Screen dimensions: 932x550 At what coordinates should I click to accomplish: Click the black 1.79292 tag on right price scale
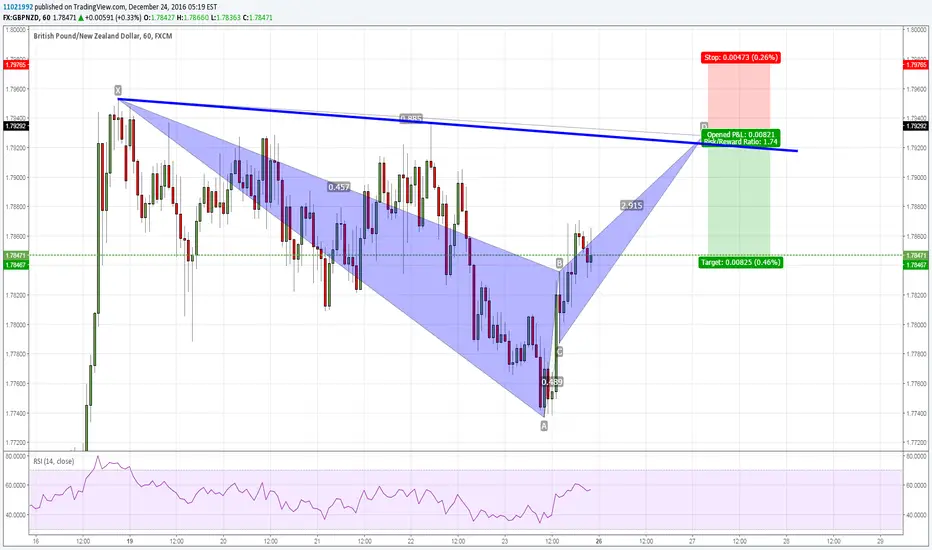click(x=915, y=126)
